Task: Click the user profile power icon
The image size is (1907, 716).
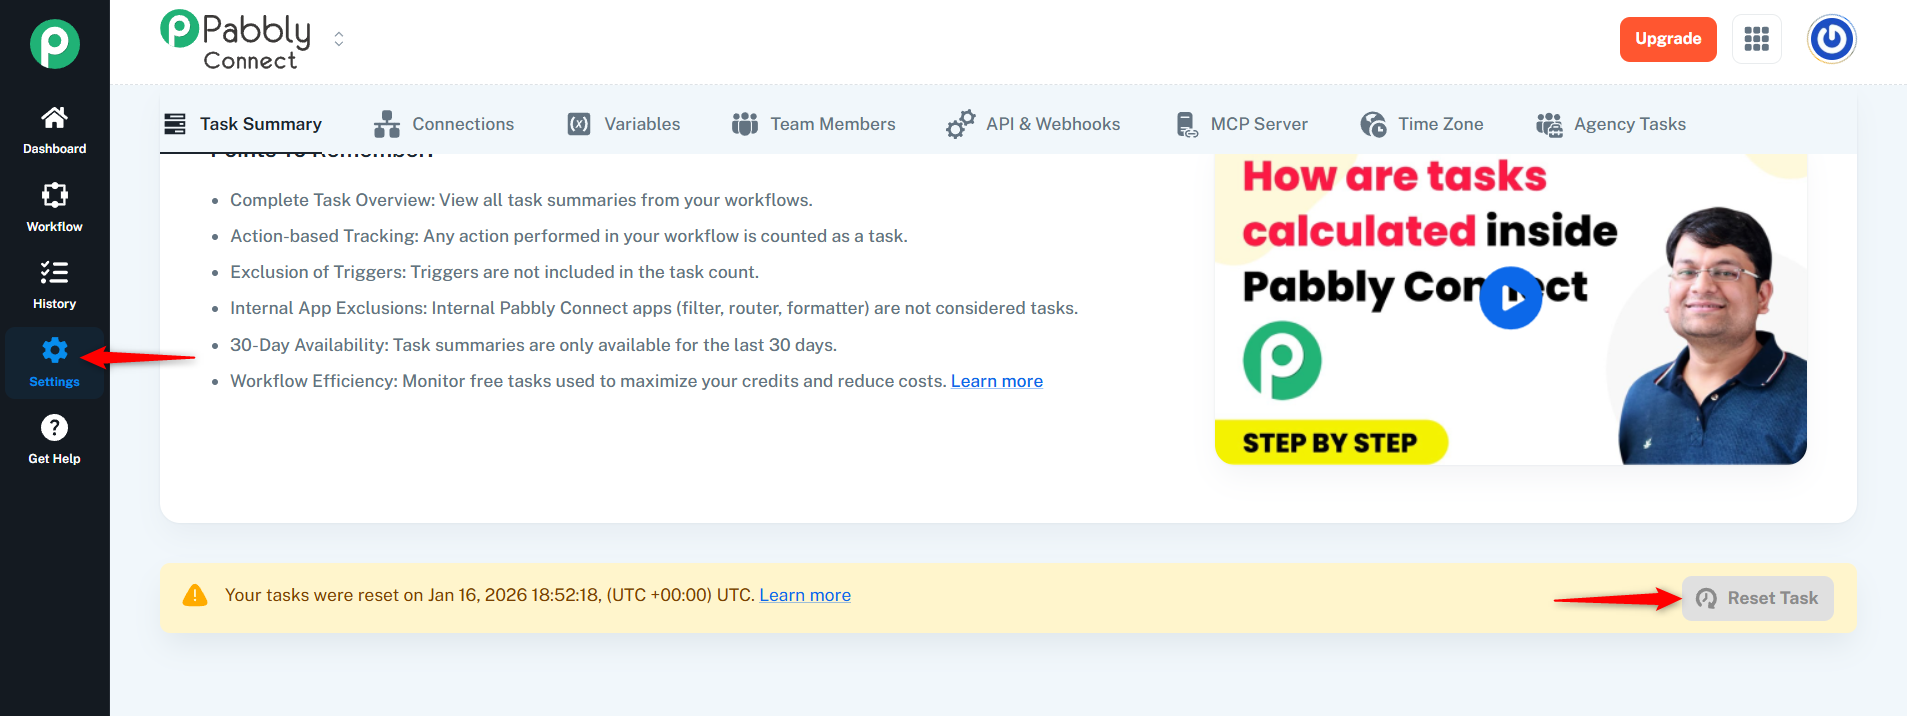Action: (1831, 39)
